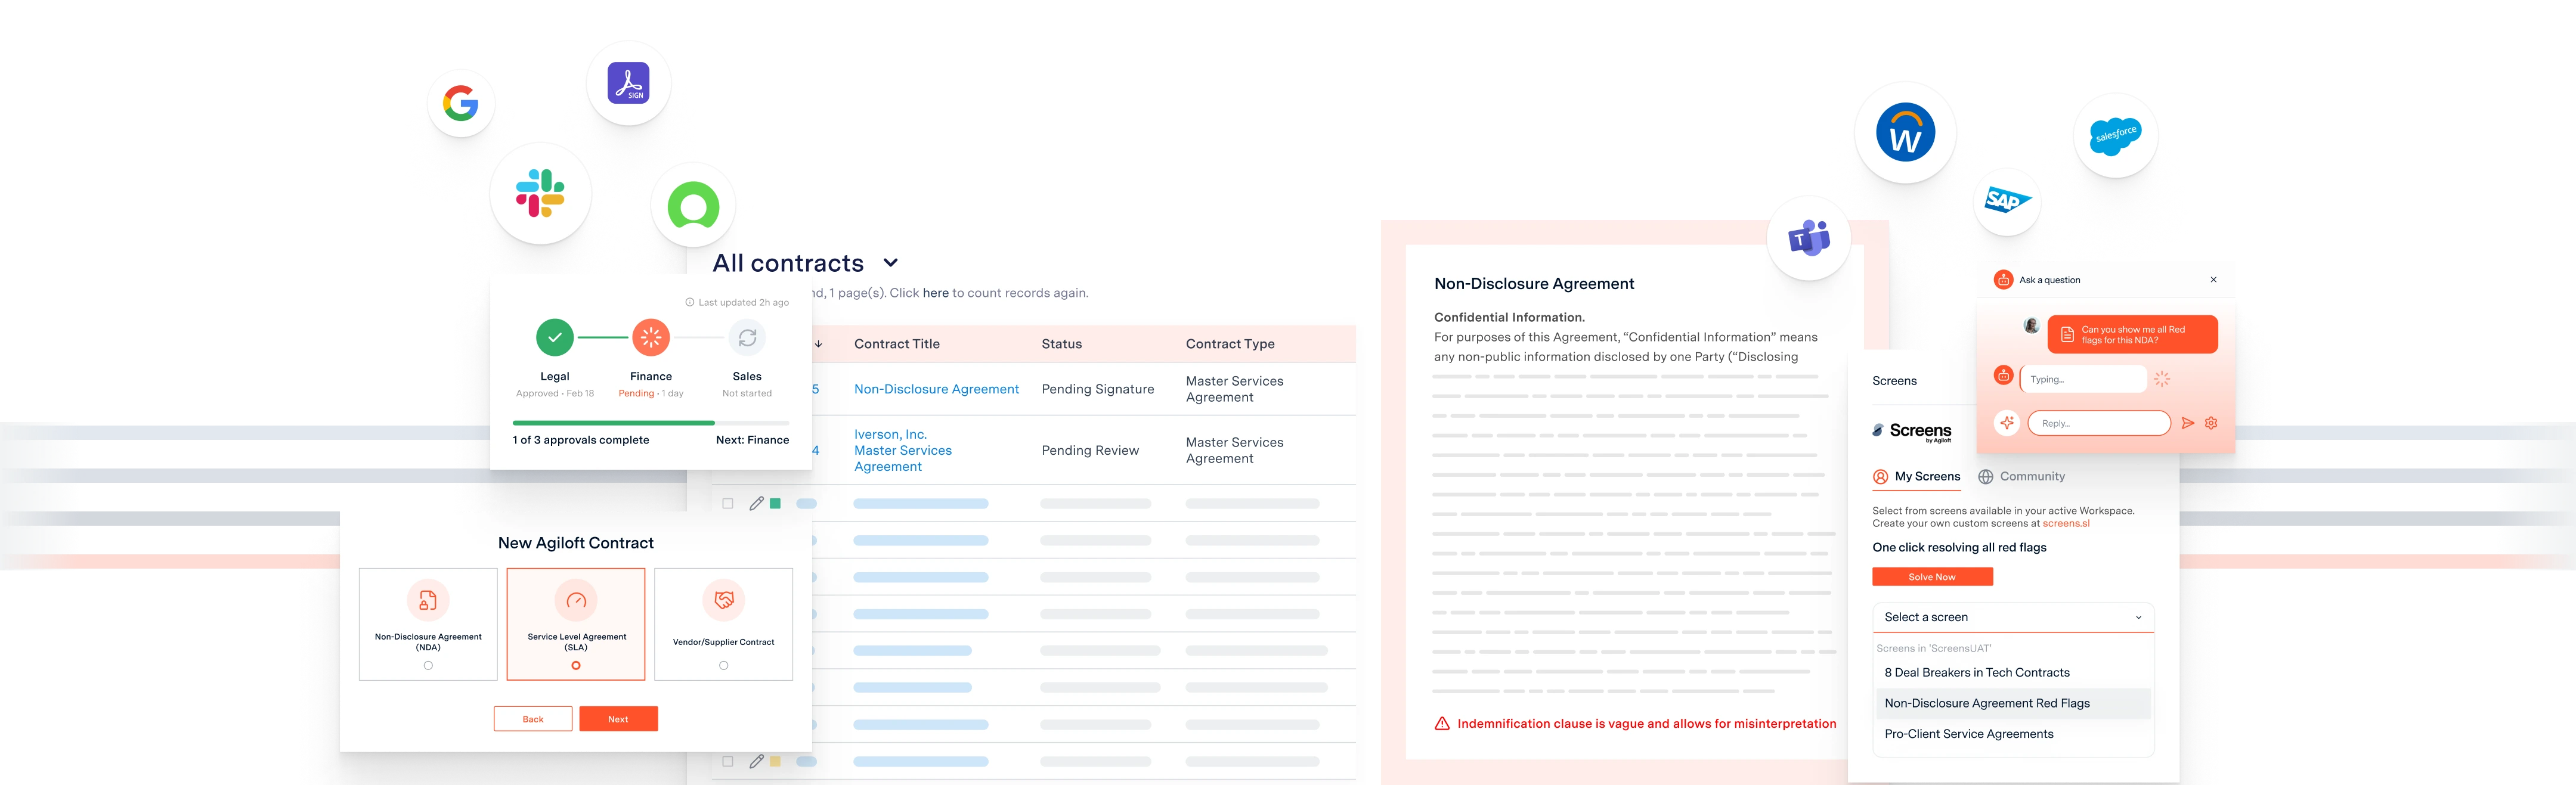Click the Microsoft Teams icon

(x=1809, y=238)
